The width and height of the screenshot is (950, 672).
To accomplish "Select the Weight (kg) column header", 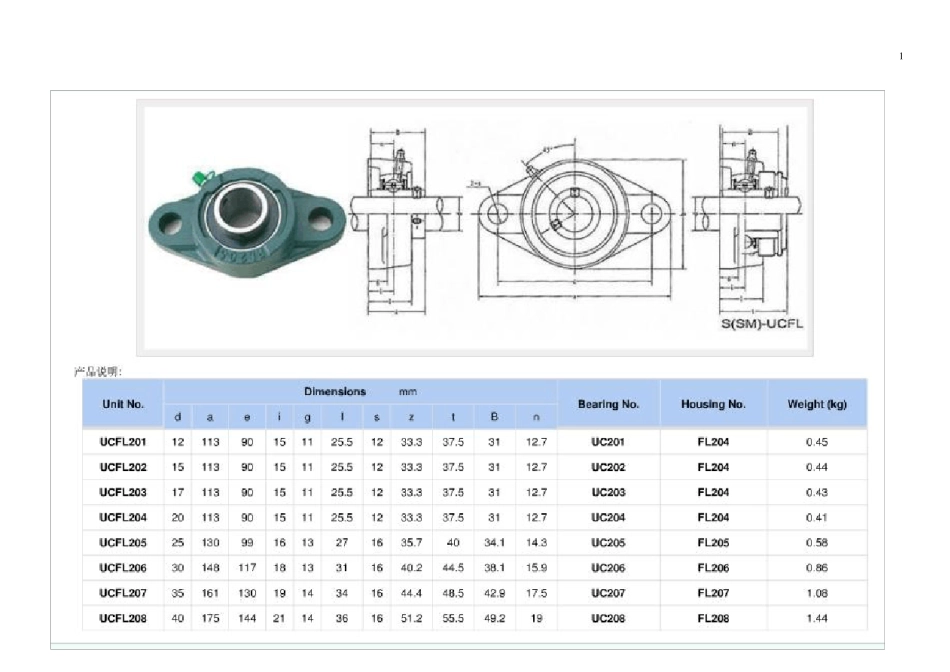I will click(817, 404).
